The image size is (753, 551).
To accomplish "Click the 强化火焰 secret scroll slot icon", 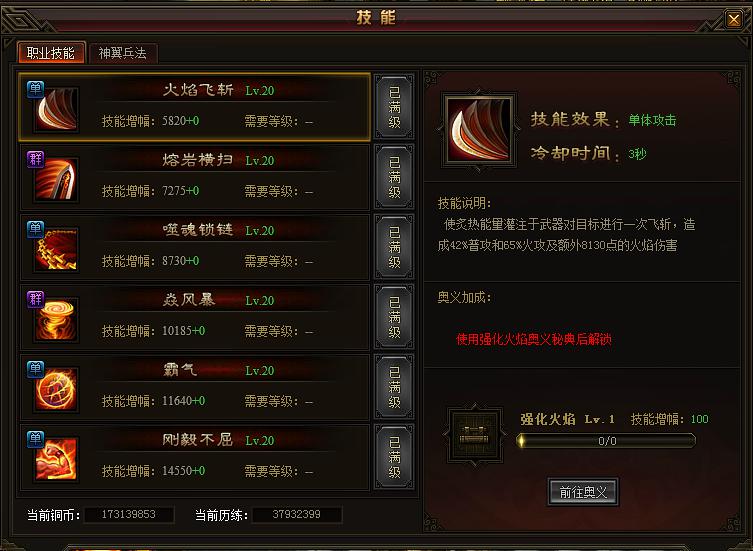I will point(475,435).
